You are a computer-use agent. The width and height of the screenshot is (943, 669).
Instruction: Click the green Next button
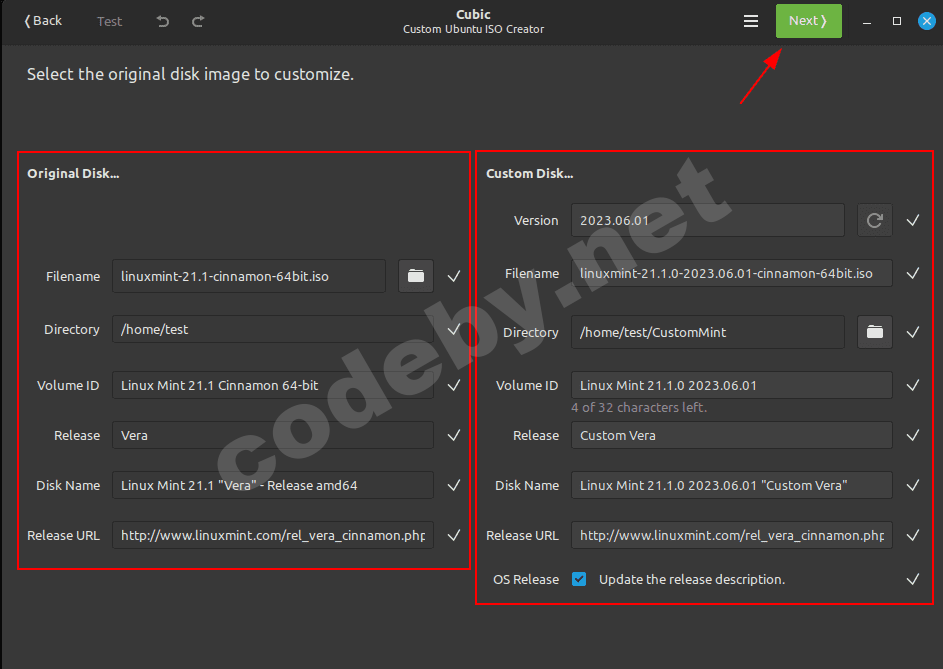pos(808,21)
